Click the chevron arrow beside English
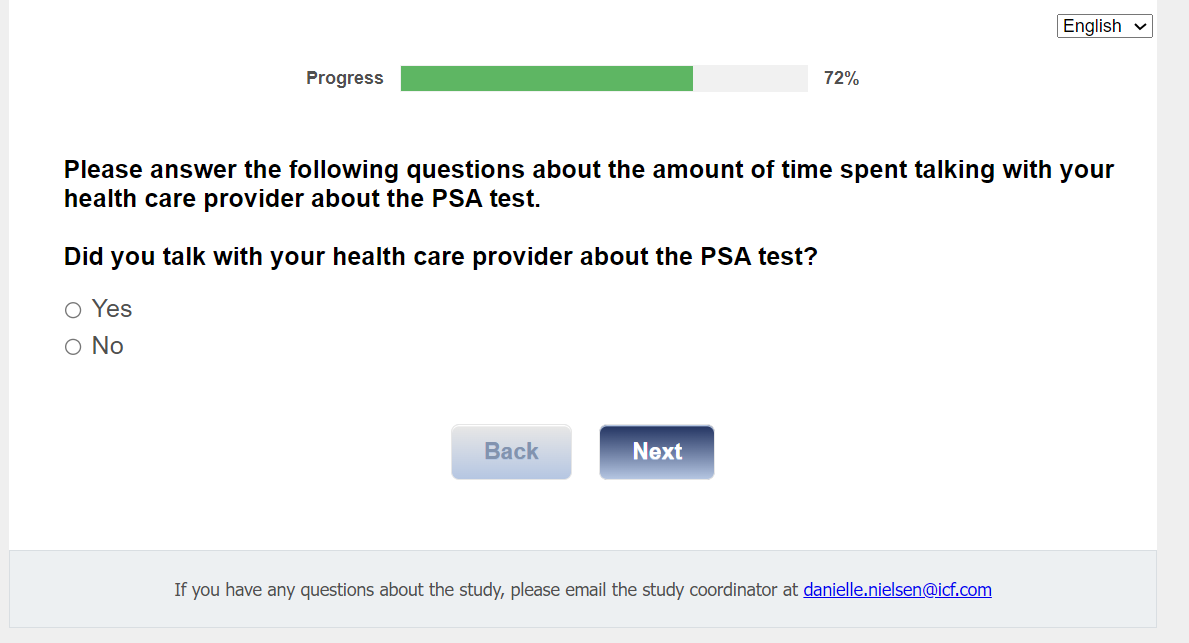Viewport: 1189px width, 643px height. coord(1140,27)
